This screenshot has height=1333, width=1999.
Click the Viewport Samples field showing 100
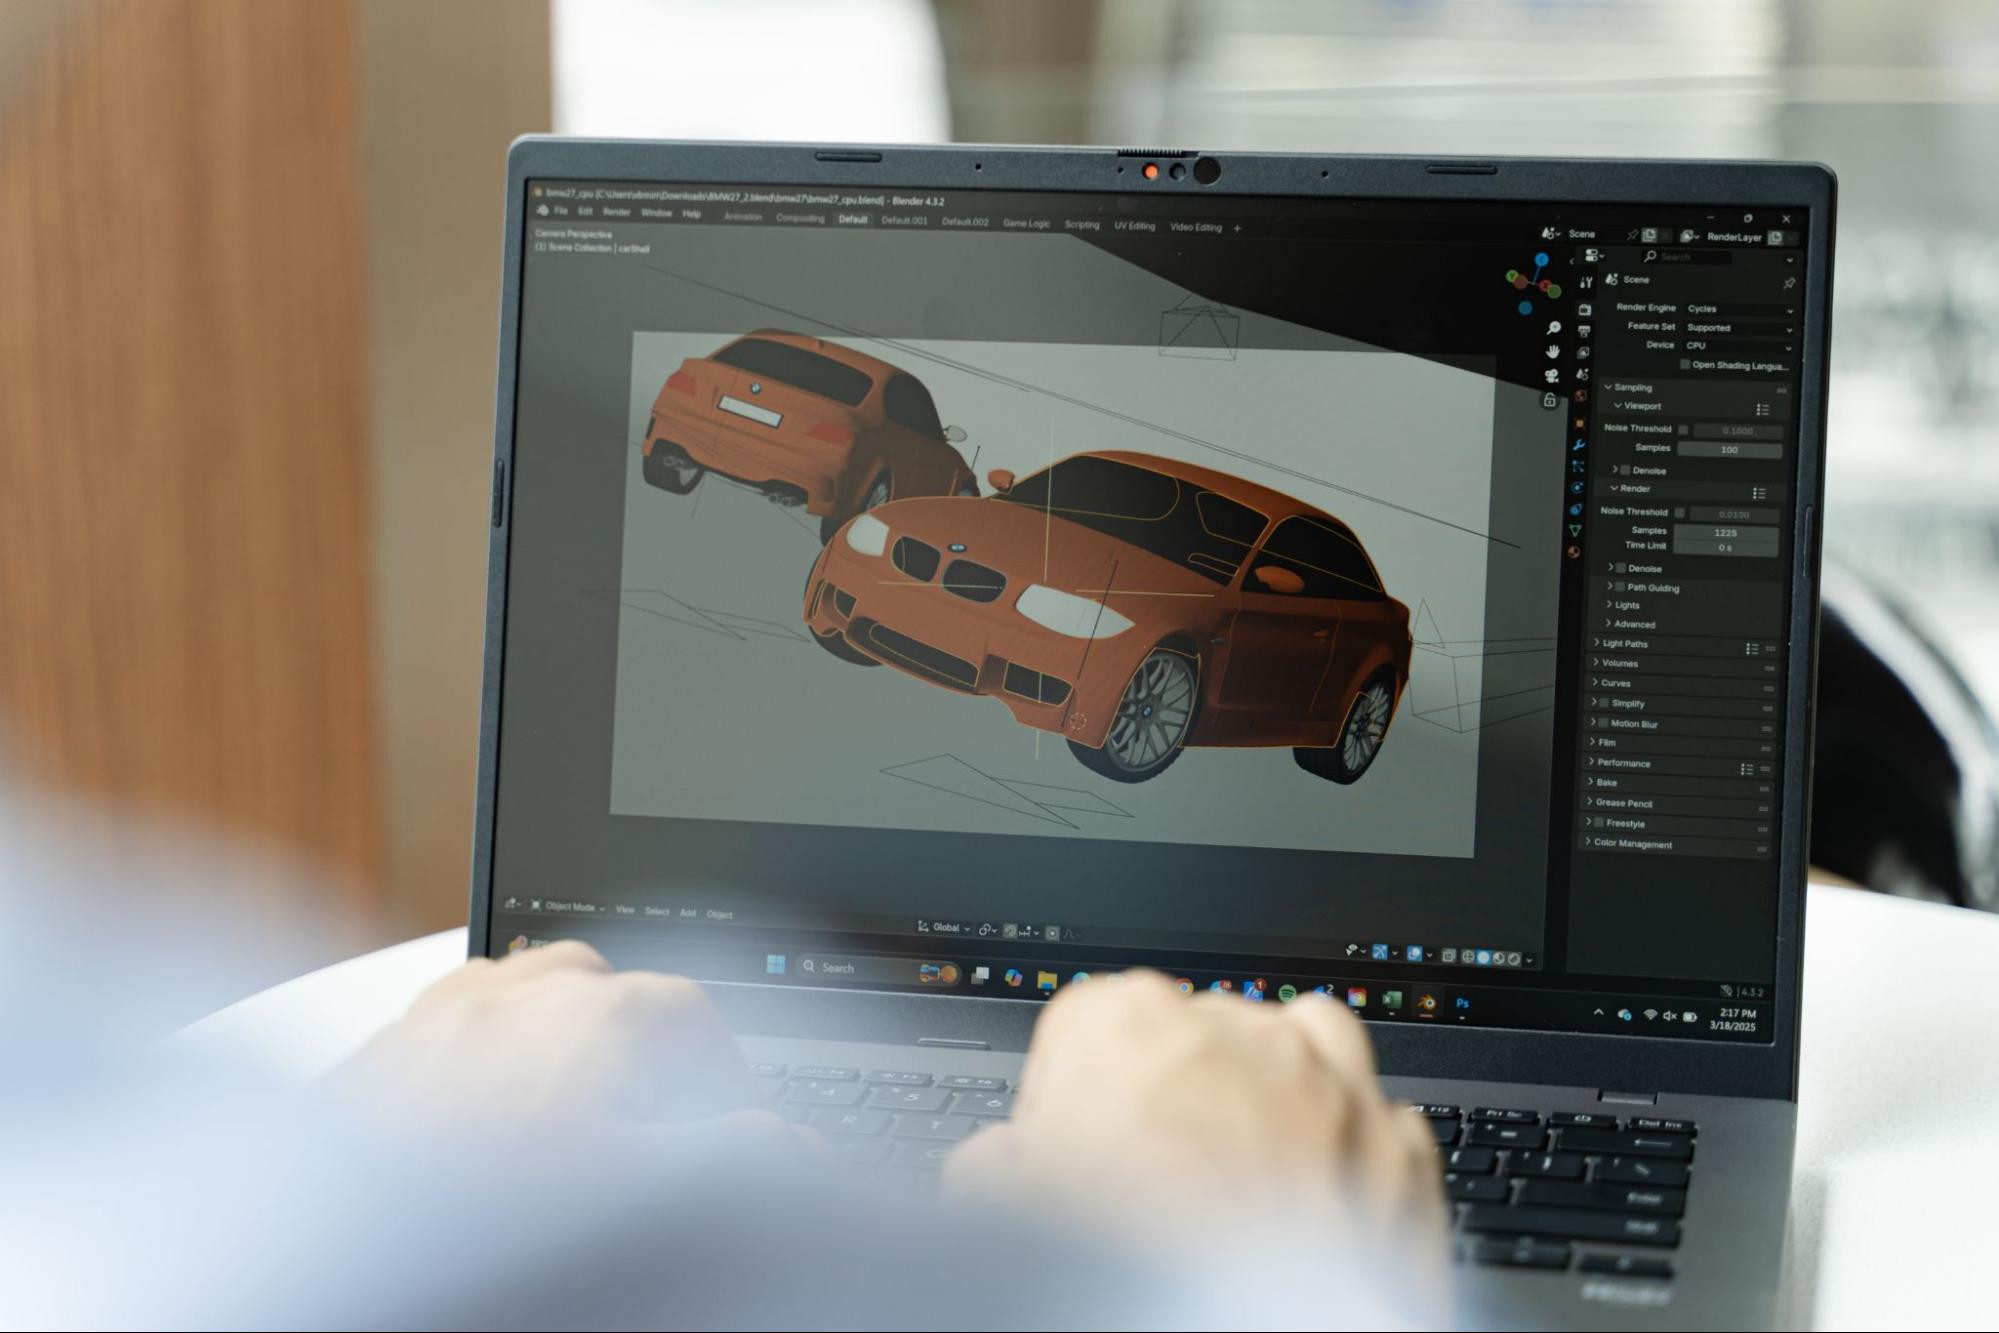point(1729,450)
